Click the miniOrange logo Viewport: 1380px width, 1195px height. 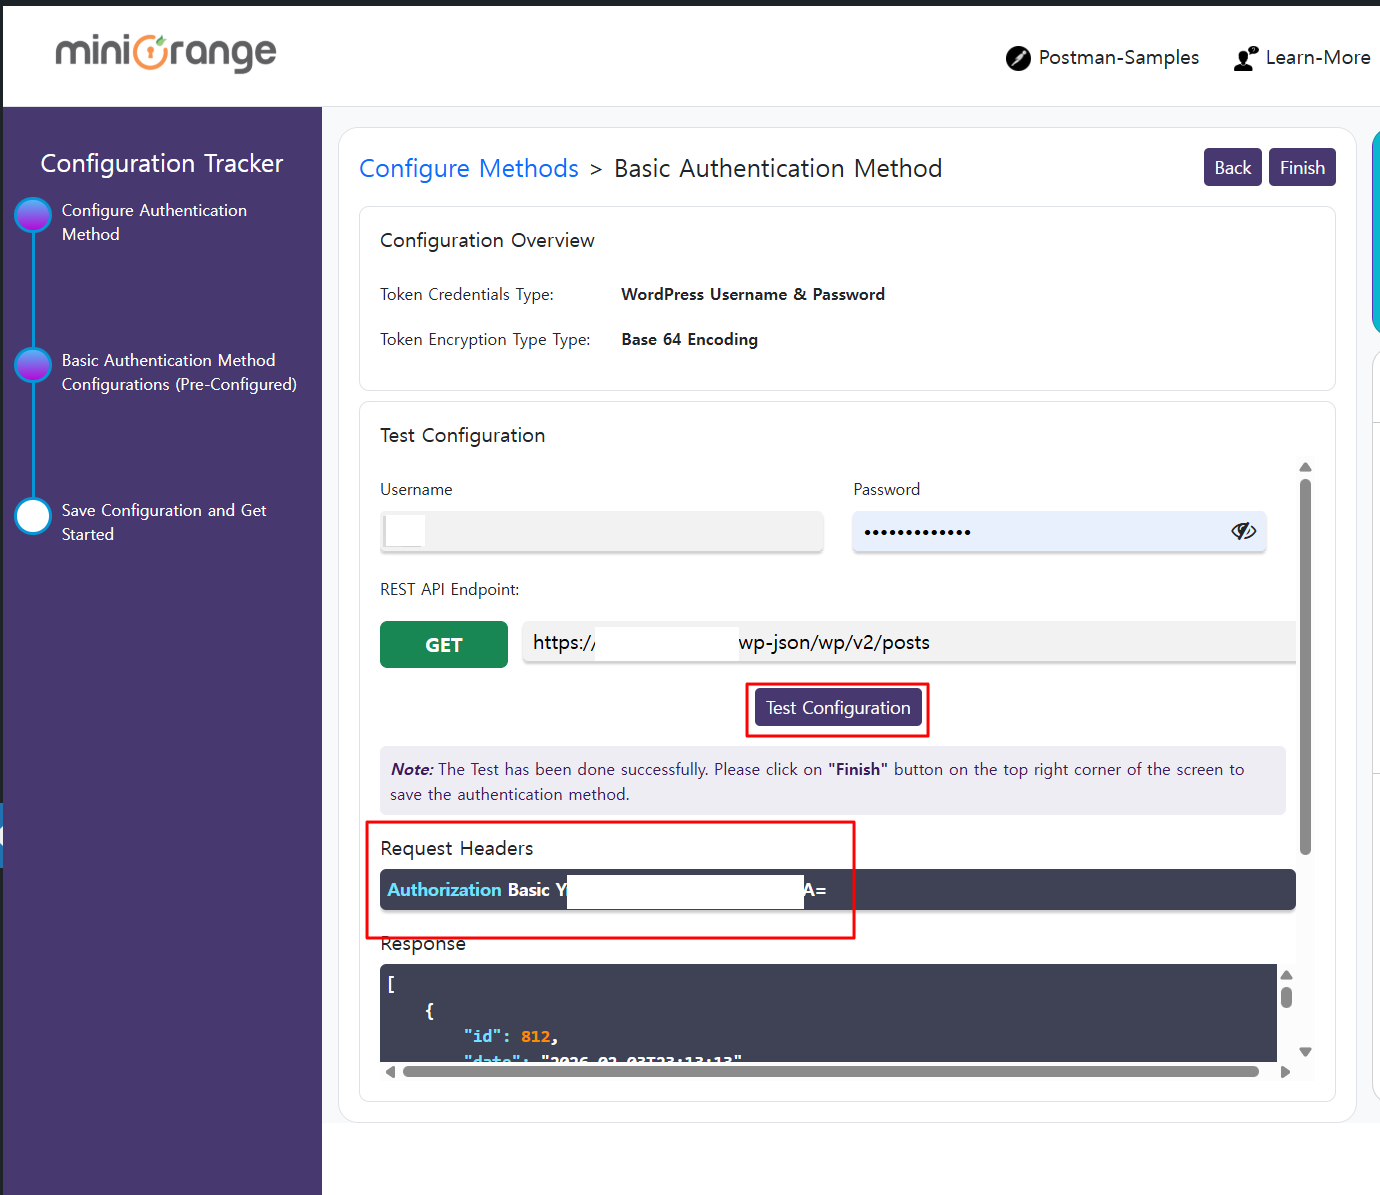coord(166,53)
